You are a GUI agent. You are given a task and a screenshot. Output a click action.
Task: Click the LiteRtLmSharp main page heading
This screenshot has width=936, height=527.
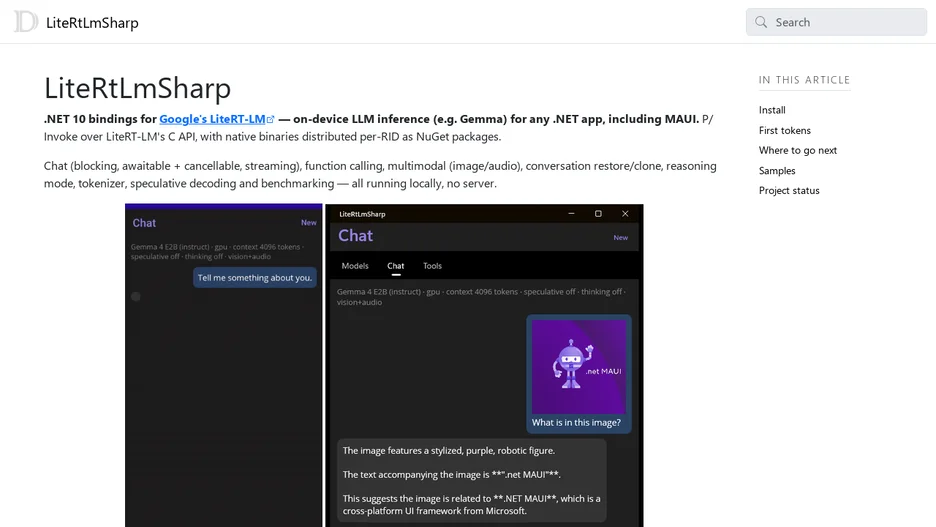point(137,88)
